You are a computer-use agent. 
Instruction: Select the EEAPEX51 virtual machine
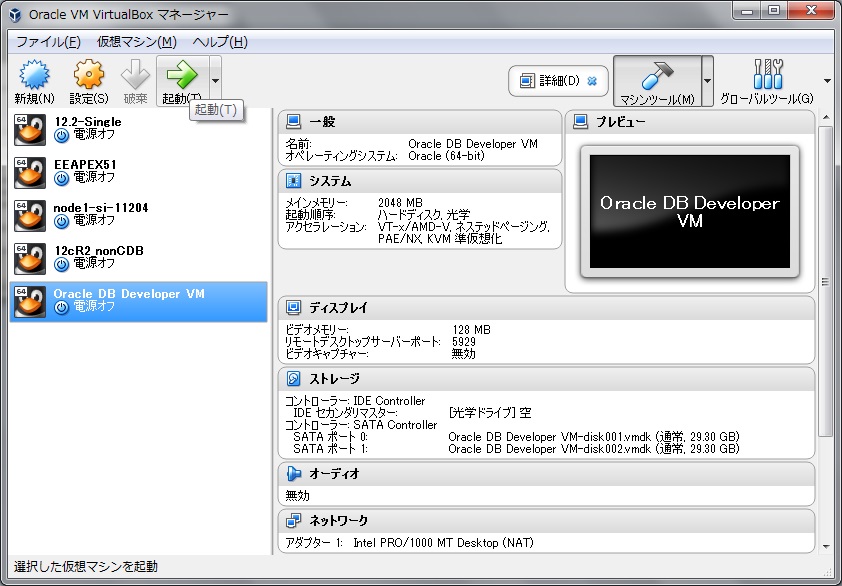coord(139,172)
